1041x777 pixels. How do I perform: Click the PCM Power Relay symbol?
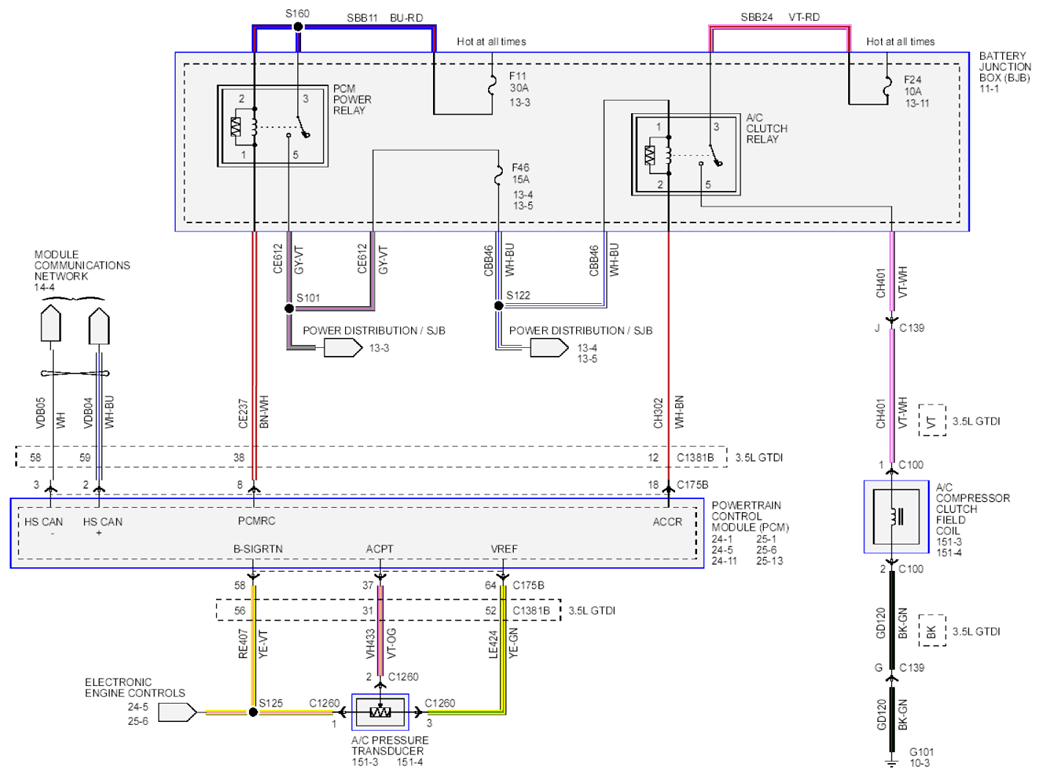pos(273,126)
